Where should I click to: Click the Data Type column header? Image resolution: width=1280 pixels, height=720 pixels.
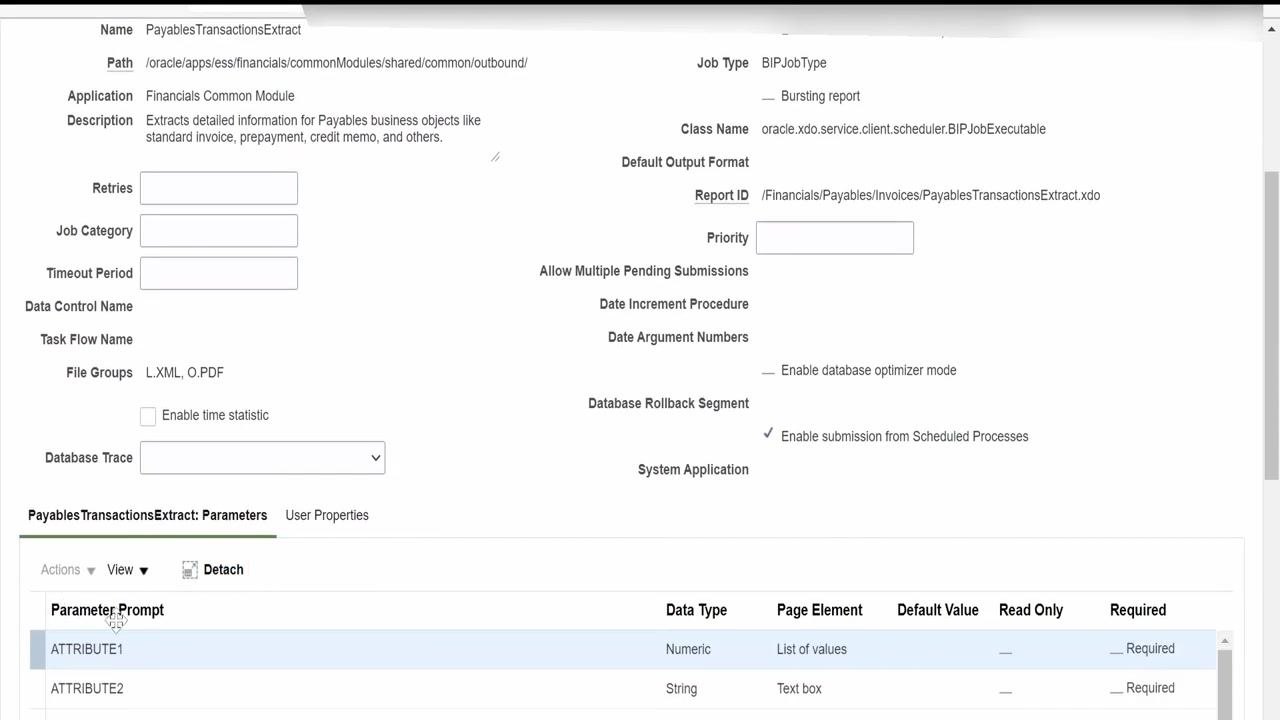coord(696,610)
